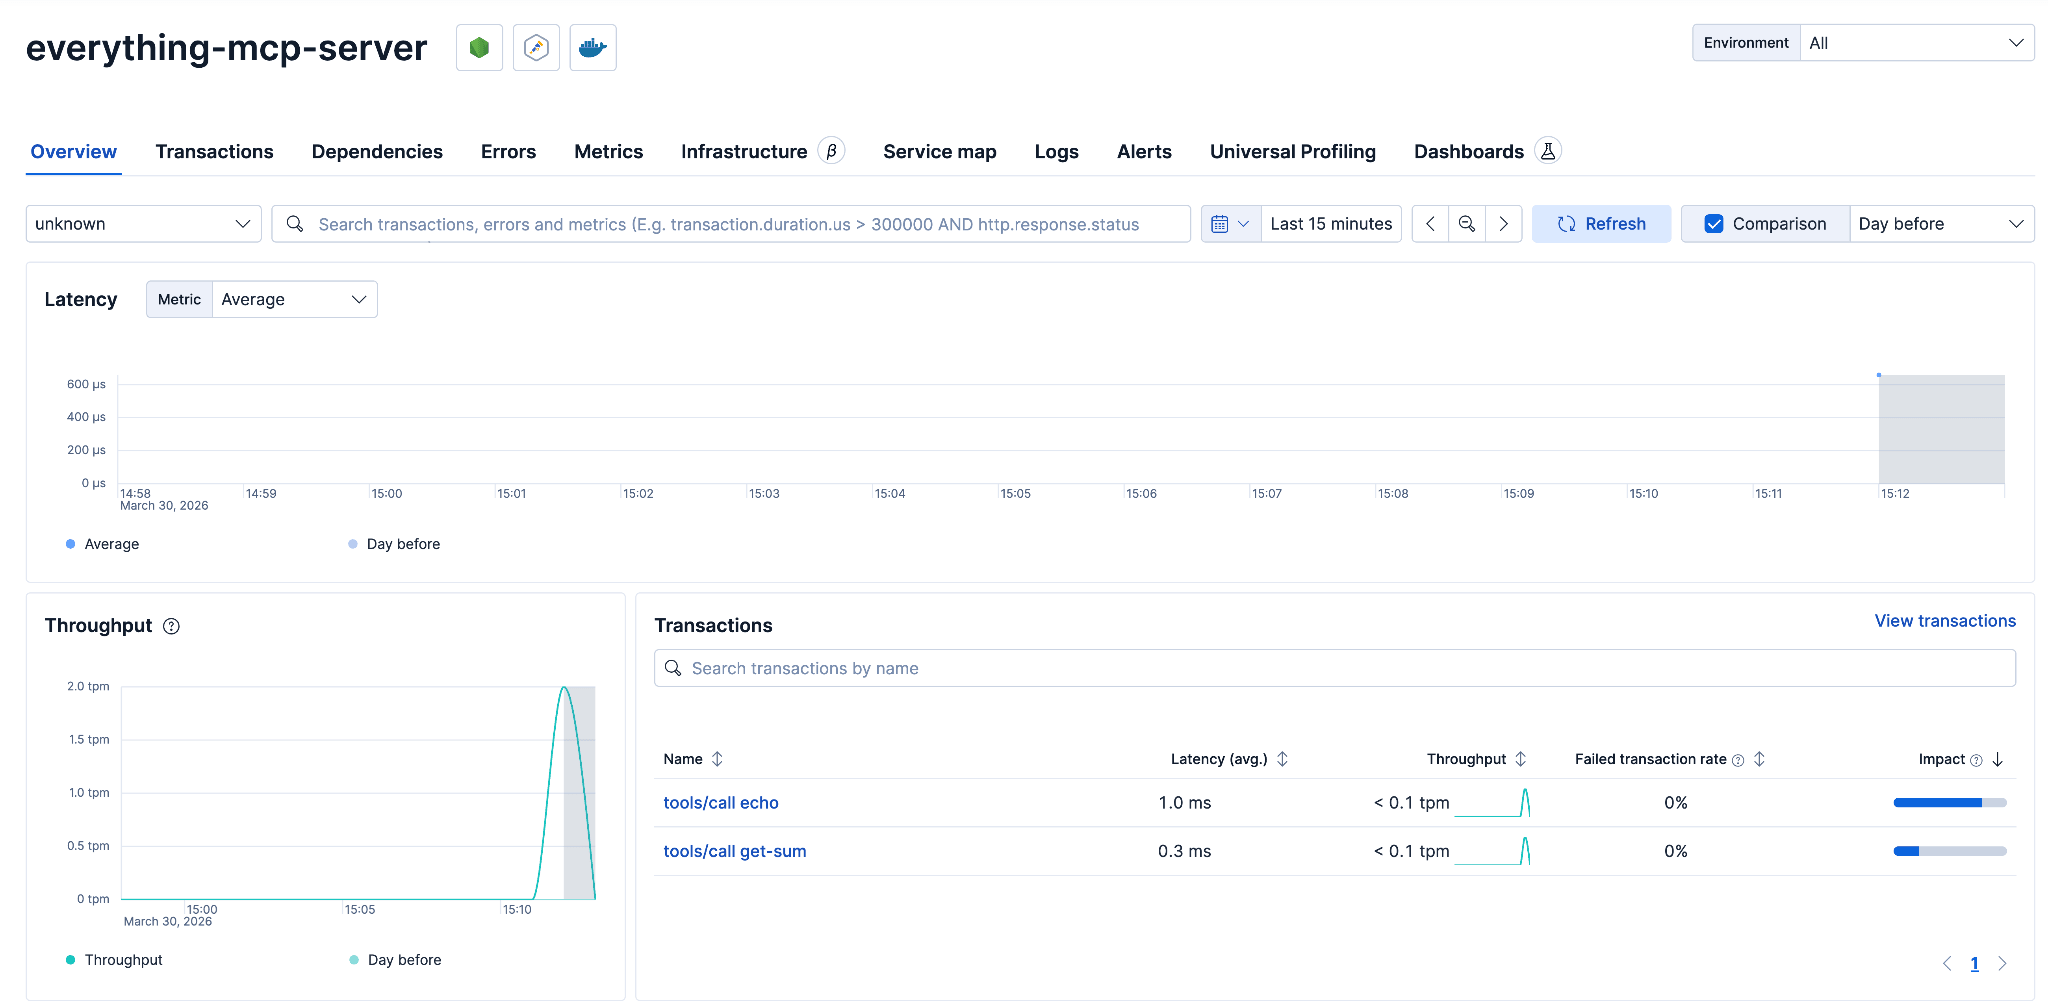The height and width of the screenshot is (1007, 2048).
Task: Sort transactions by Latency (avg.)
Action: tap(1282, 759)
